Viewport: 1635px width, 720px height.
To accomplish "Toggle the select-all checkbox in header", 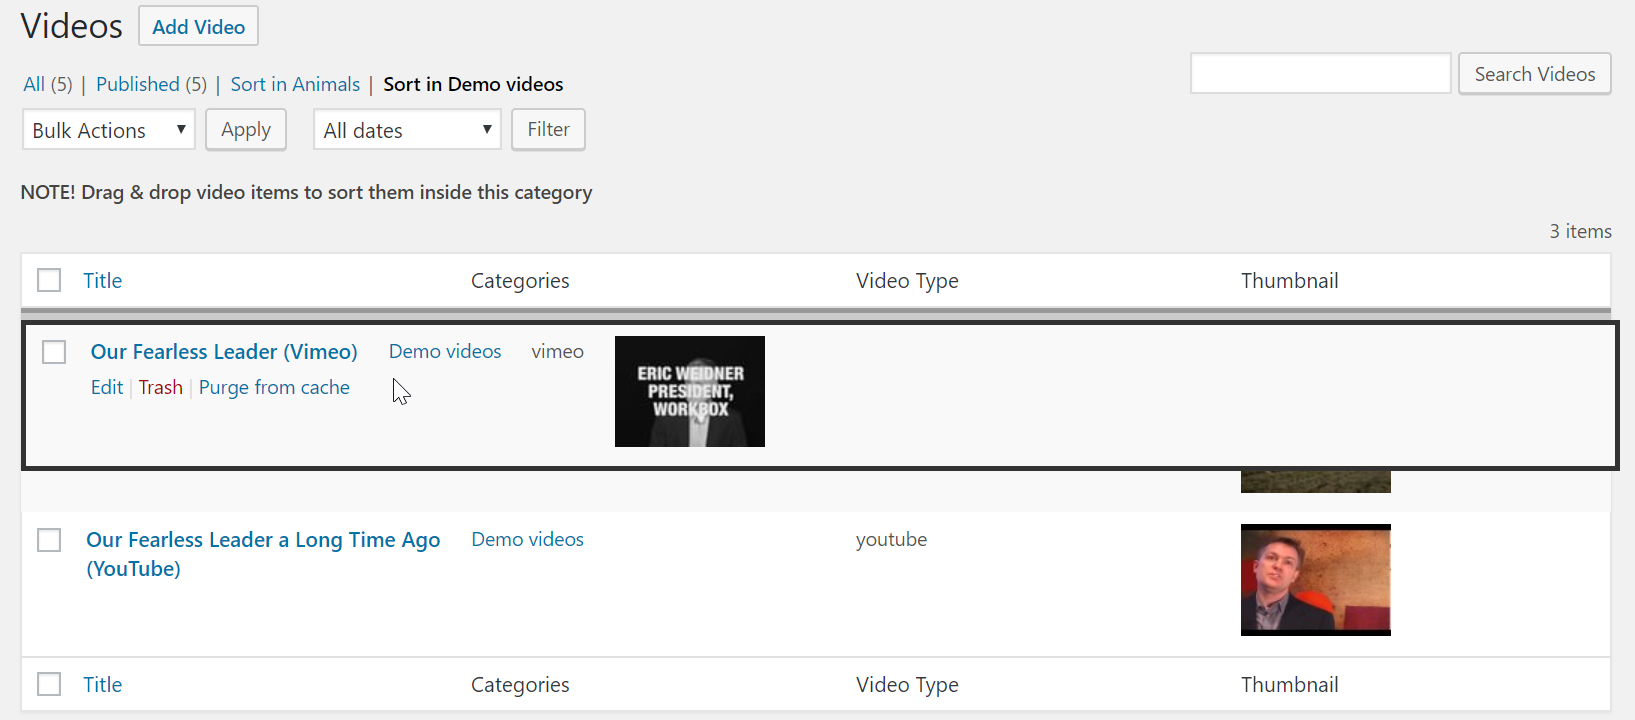I will click(49, 280).
